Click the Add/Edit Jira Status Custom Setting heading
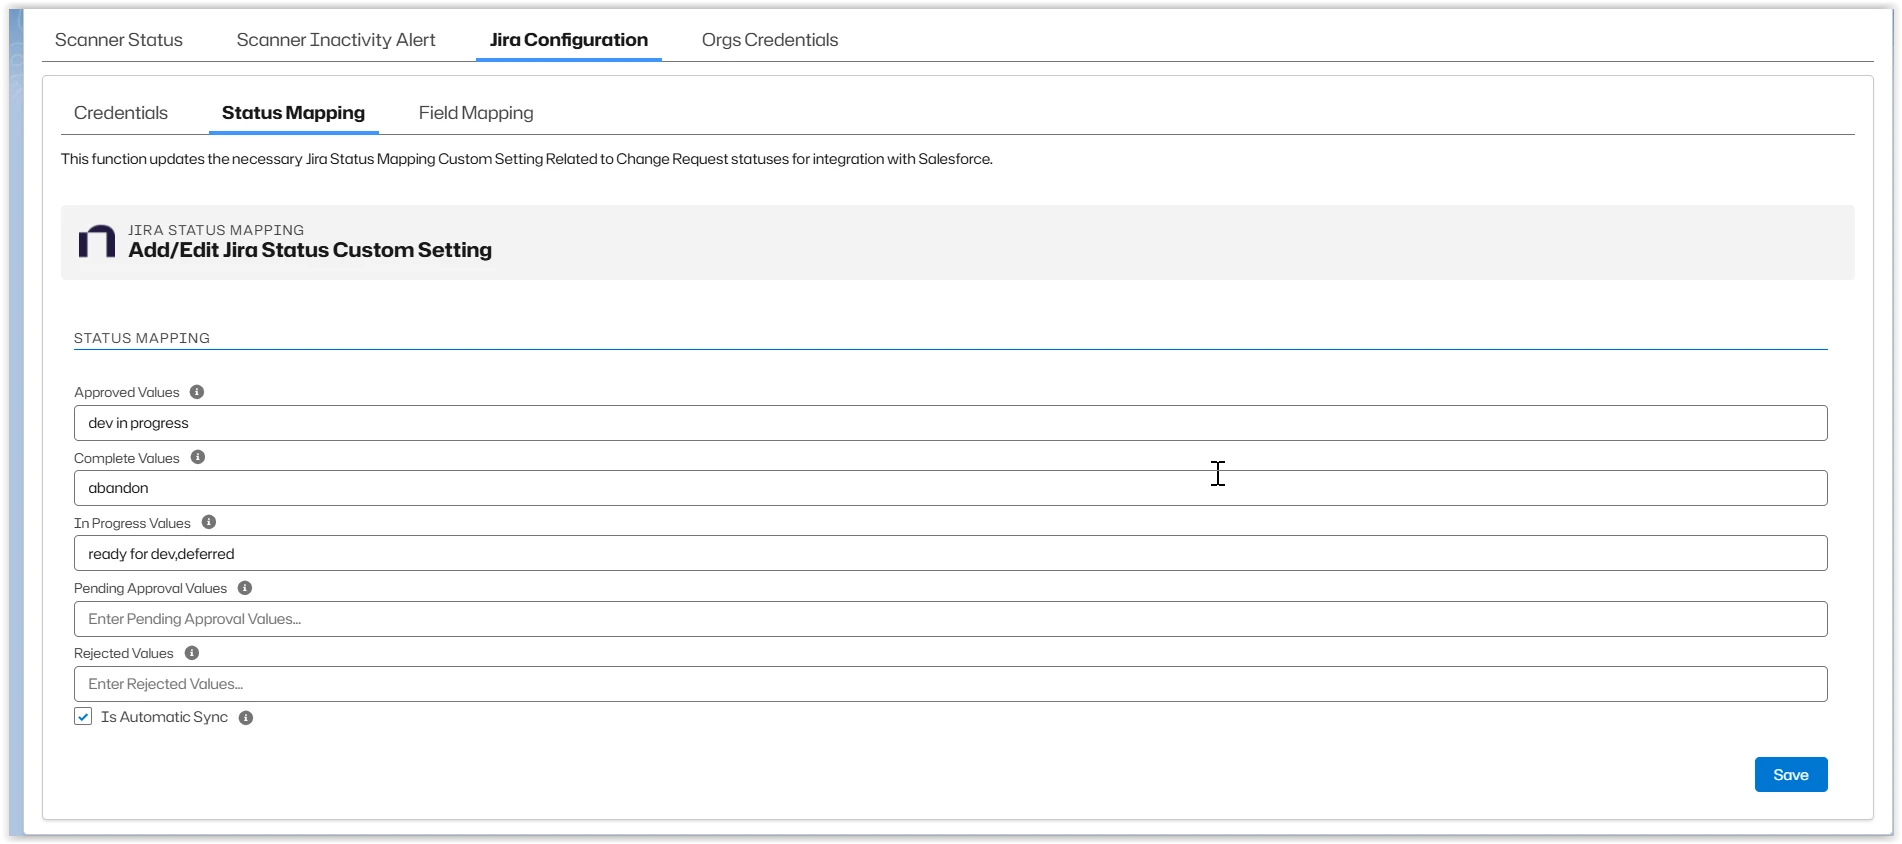Image resolution: width=1902 pixels, height=844 pixels. point(310,250)
